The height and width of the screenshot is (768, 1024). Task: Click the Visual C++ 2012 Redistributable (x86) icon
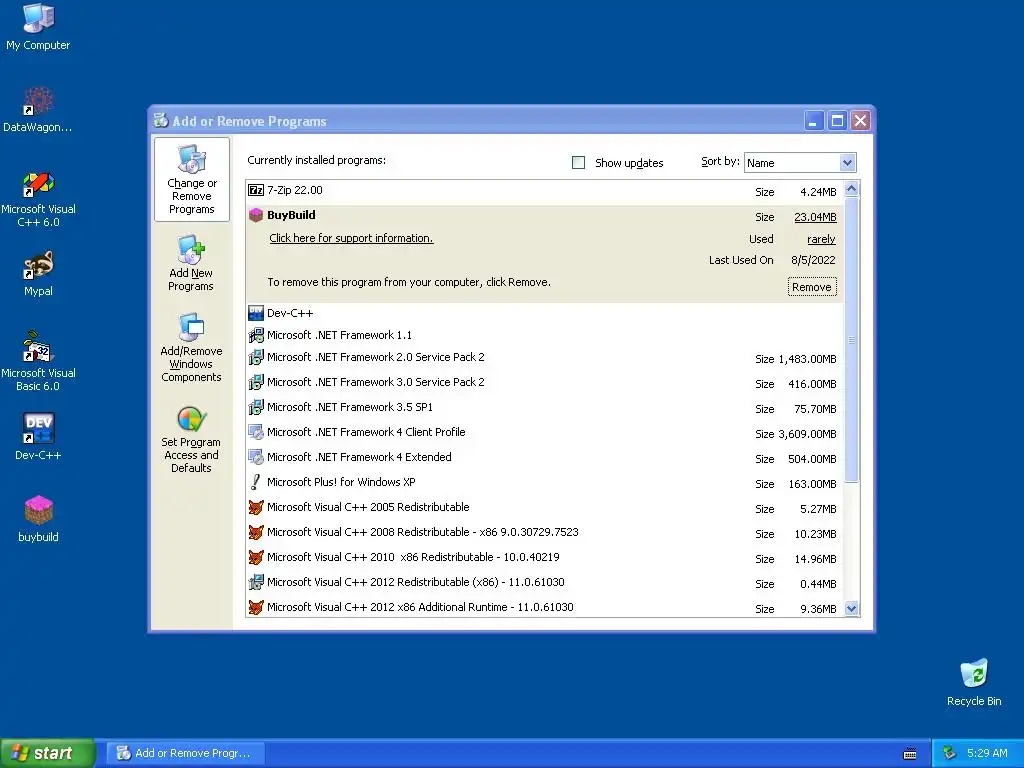(x=256, y=582)
